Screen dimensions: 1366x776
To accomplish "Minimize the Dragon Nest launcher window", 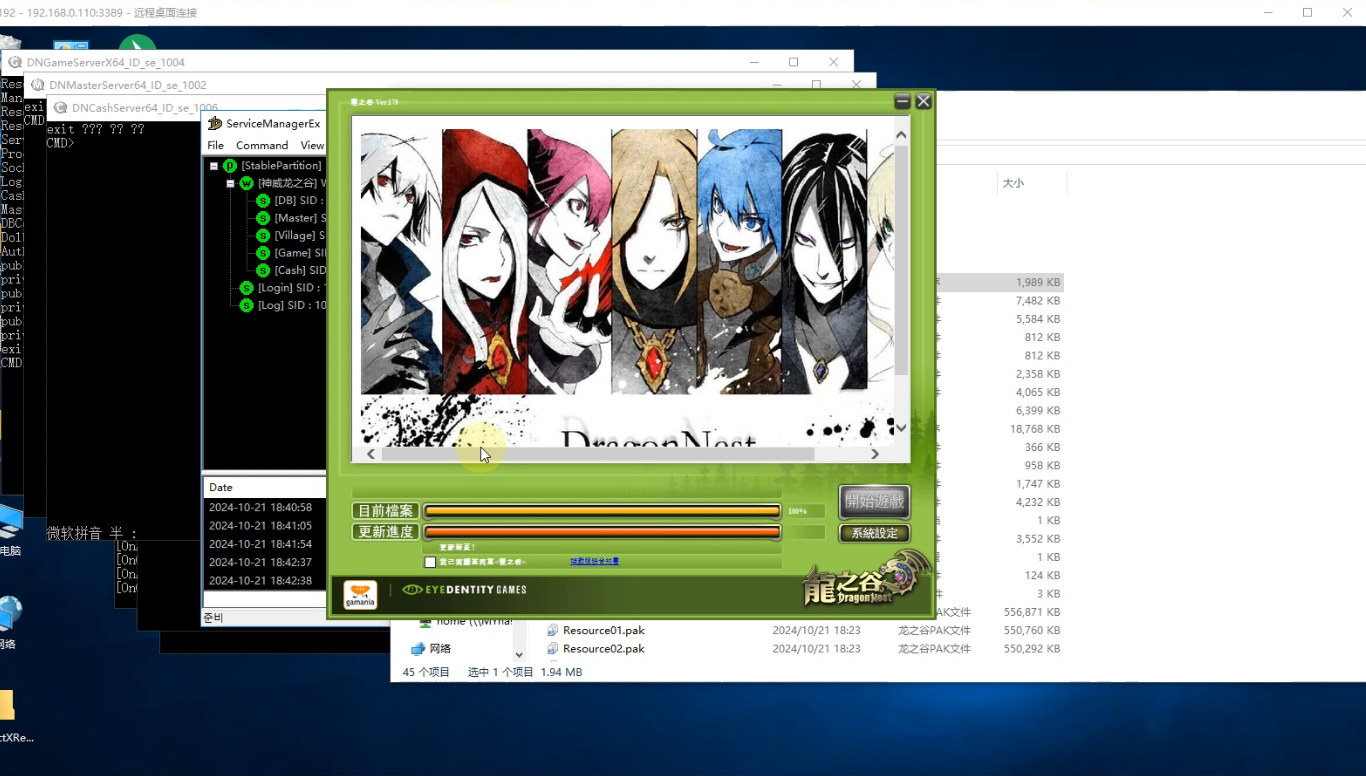I will coord(902,101).
